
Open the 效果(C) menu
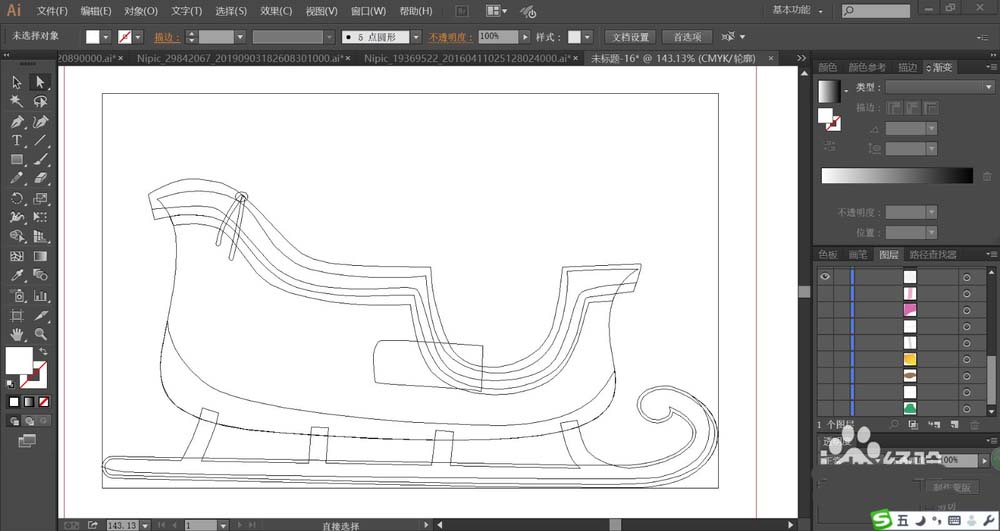276,11
